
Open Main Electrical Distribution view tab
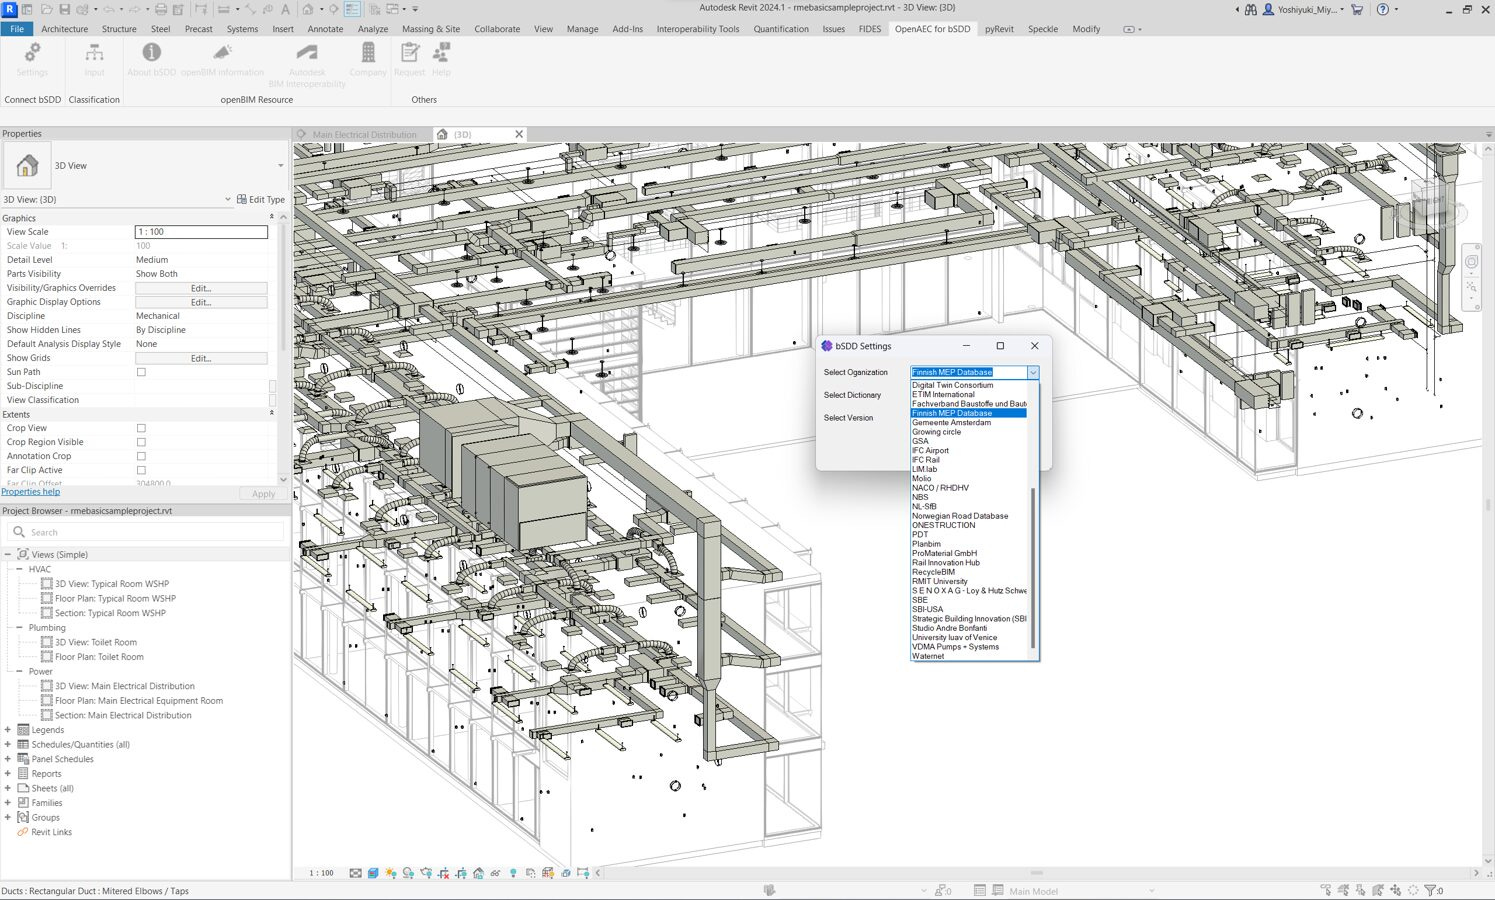[364, 134]
